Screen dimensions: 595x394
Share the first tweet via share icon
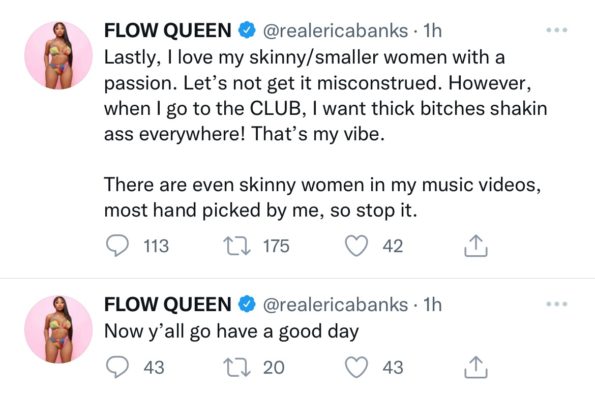pyautogui.click(x=475, y=246)
